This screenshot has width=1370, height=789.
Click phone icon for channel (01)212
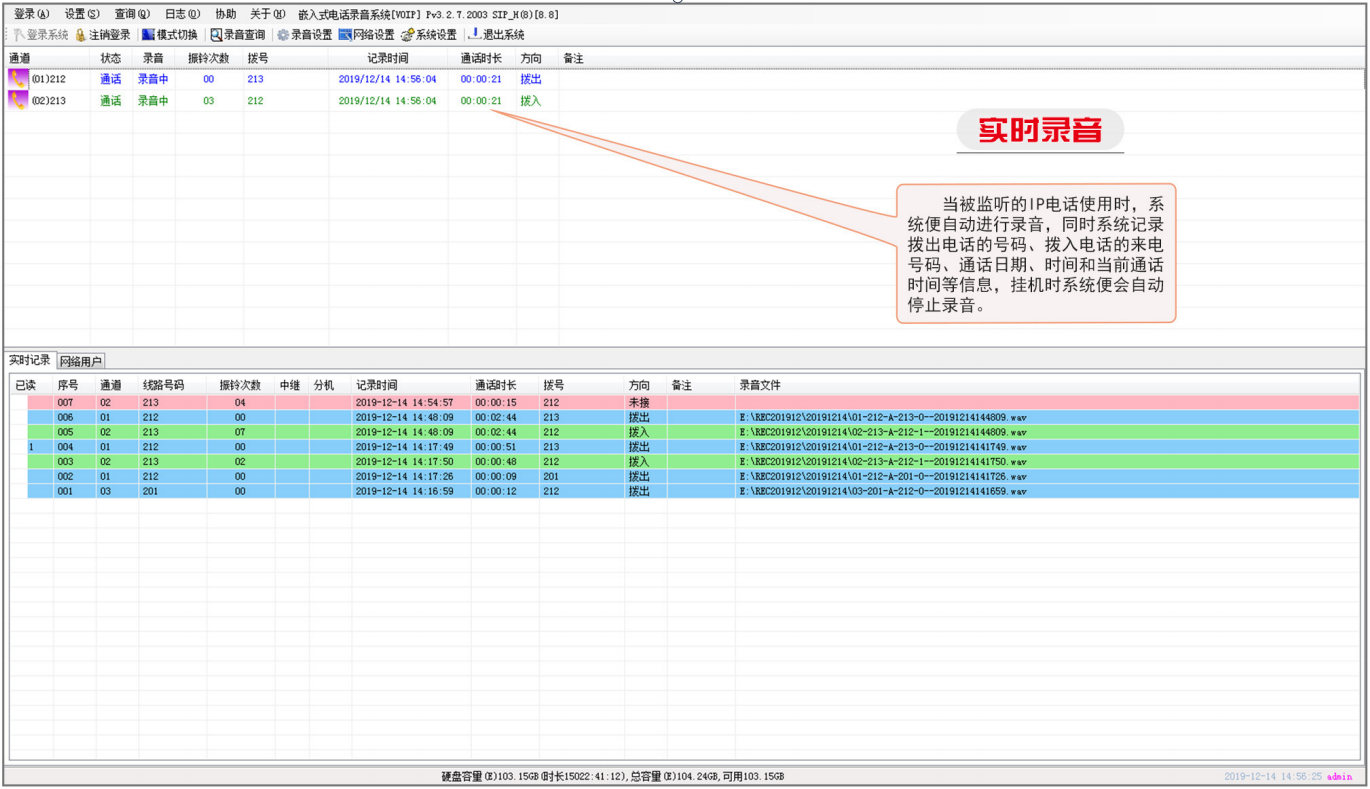(x=18, y=78)
